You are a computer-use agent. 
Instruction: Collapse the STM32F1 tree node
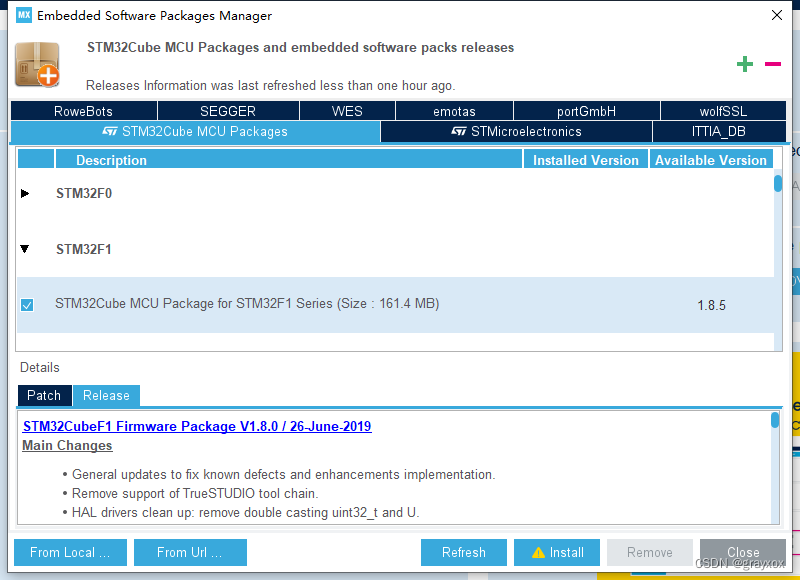coord(24,249)
